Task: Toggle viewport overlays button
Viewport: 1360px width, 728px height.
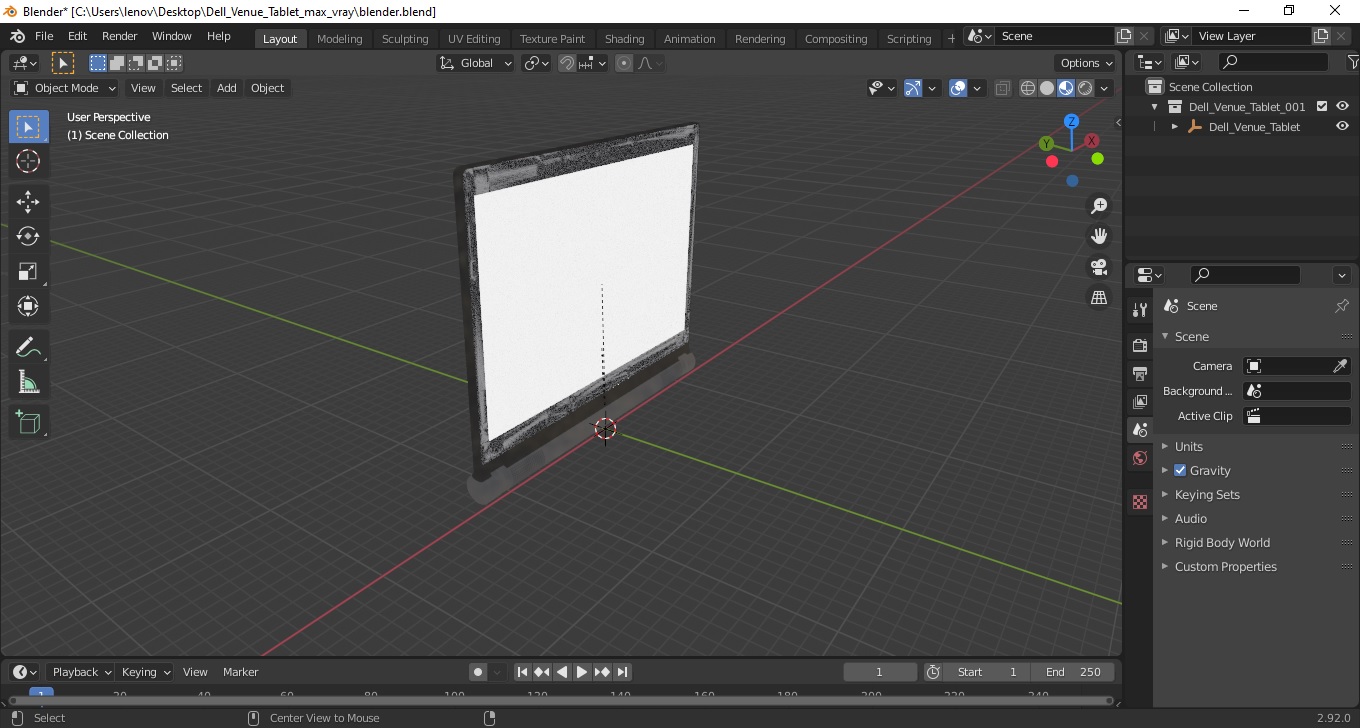Action: pyautogui.click(x=958, y=88)
